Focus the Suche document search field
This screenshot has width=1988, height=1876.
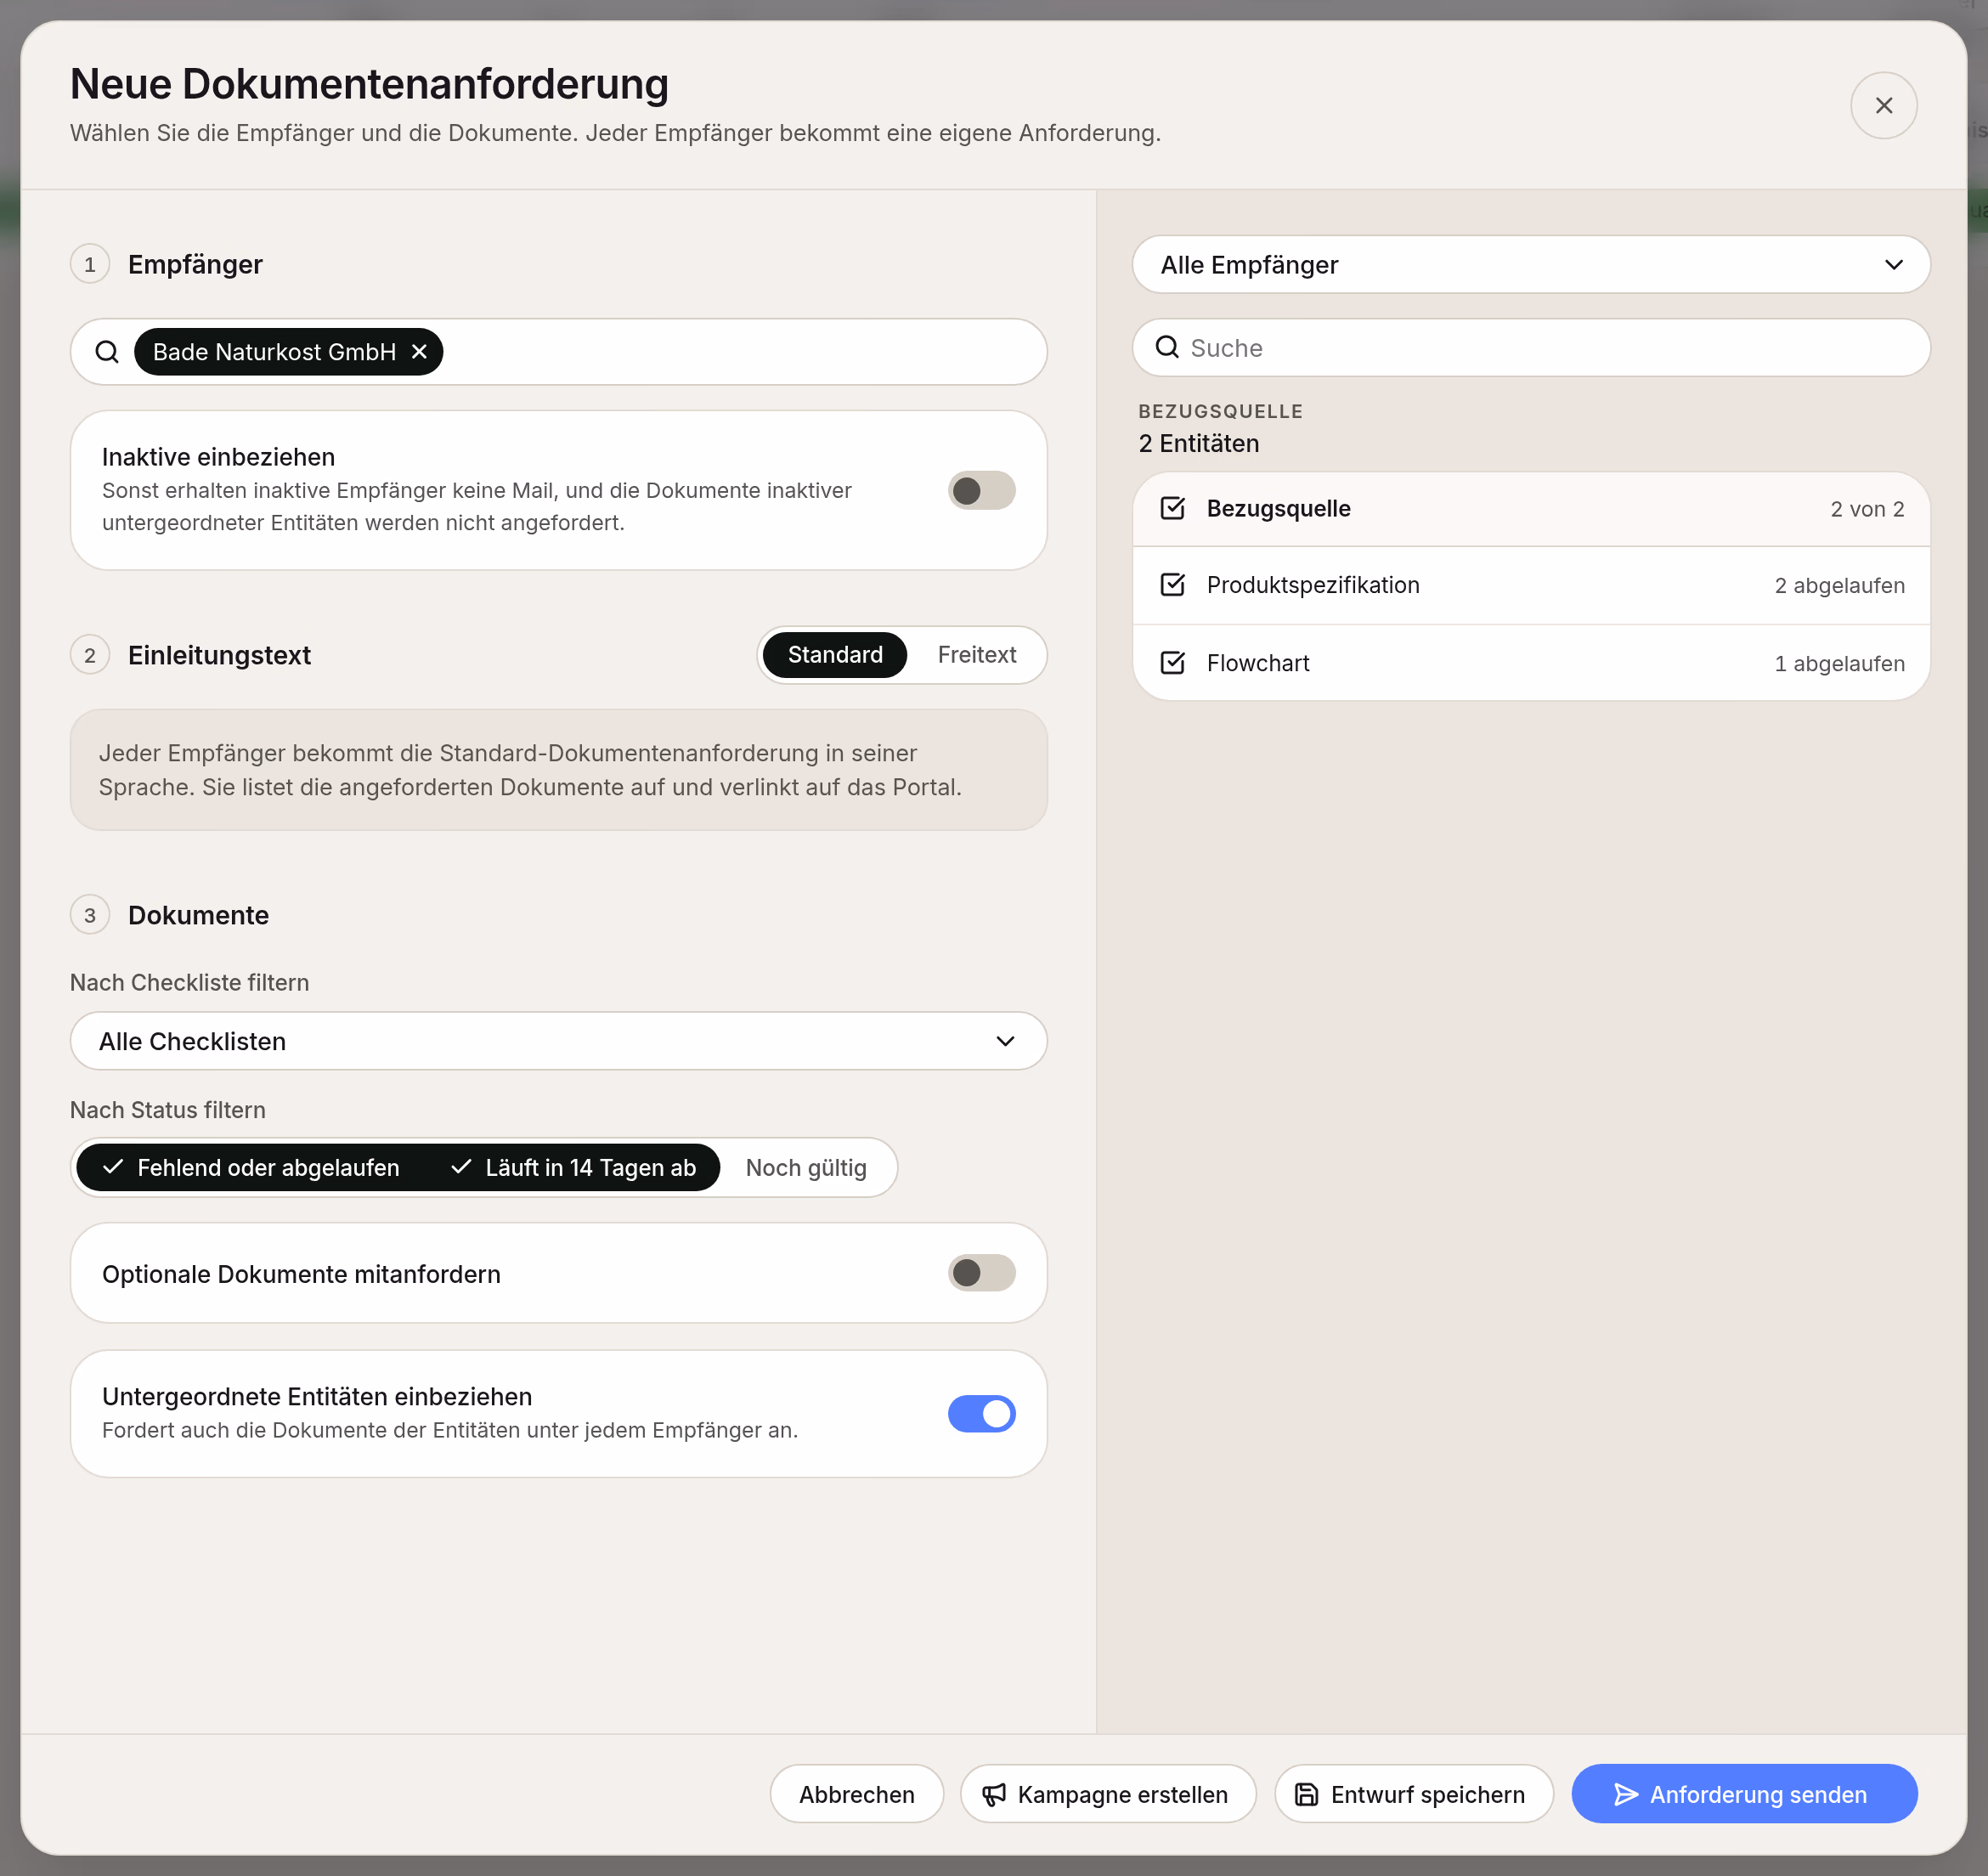tap(1530, 348)
